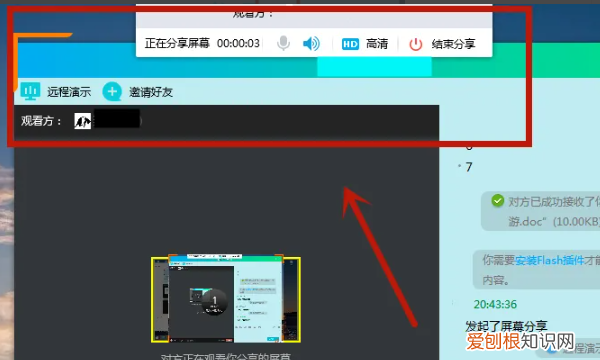Click 结束分享 to end sharing

tap(453, 44)
